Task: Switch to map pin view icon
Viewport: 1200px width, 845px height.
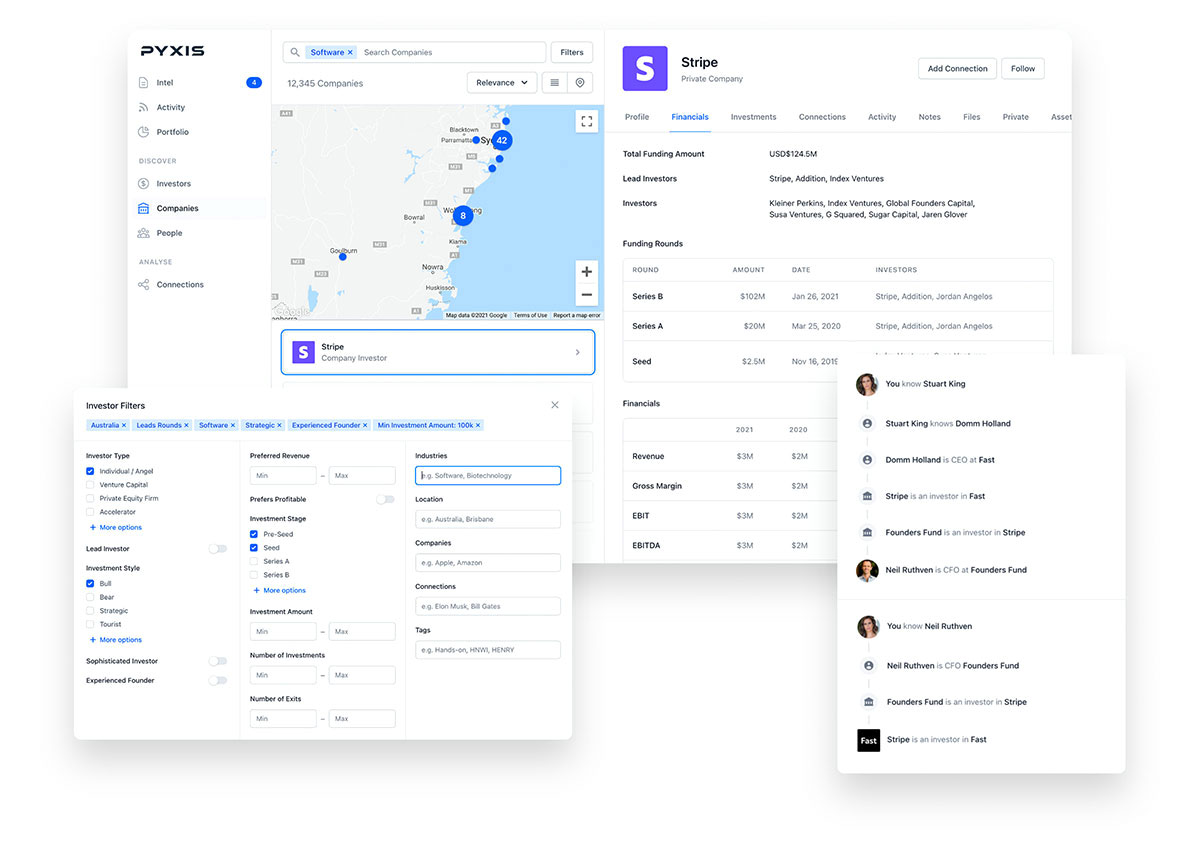Action: (x=580, y=83)
